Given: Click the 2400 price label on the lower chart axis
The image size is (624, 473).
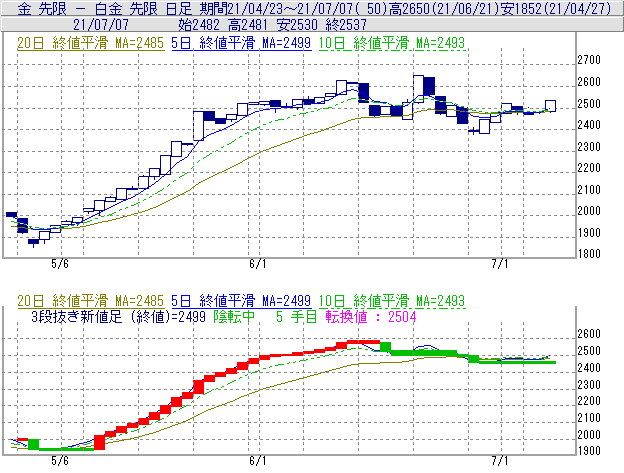Looking at the screenshot, I should tap(589, 368).
